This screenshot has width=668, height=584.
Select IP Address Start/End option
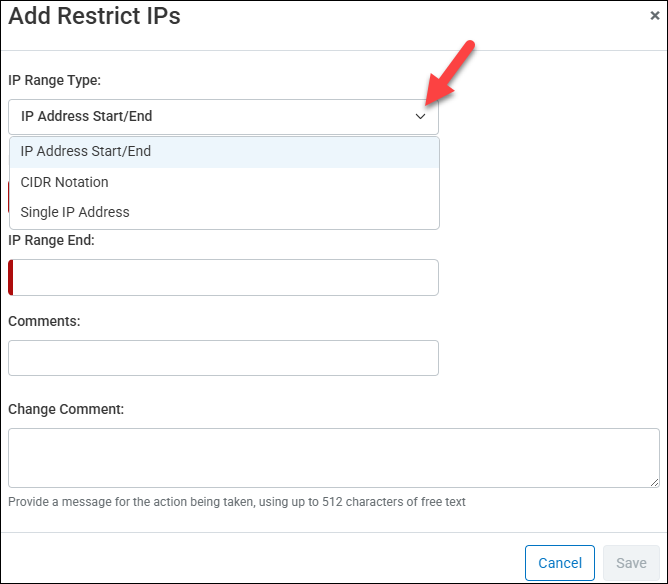(x=86, y=152)
